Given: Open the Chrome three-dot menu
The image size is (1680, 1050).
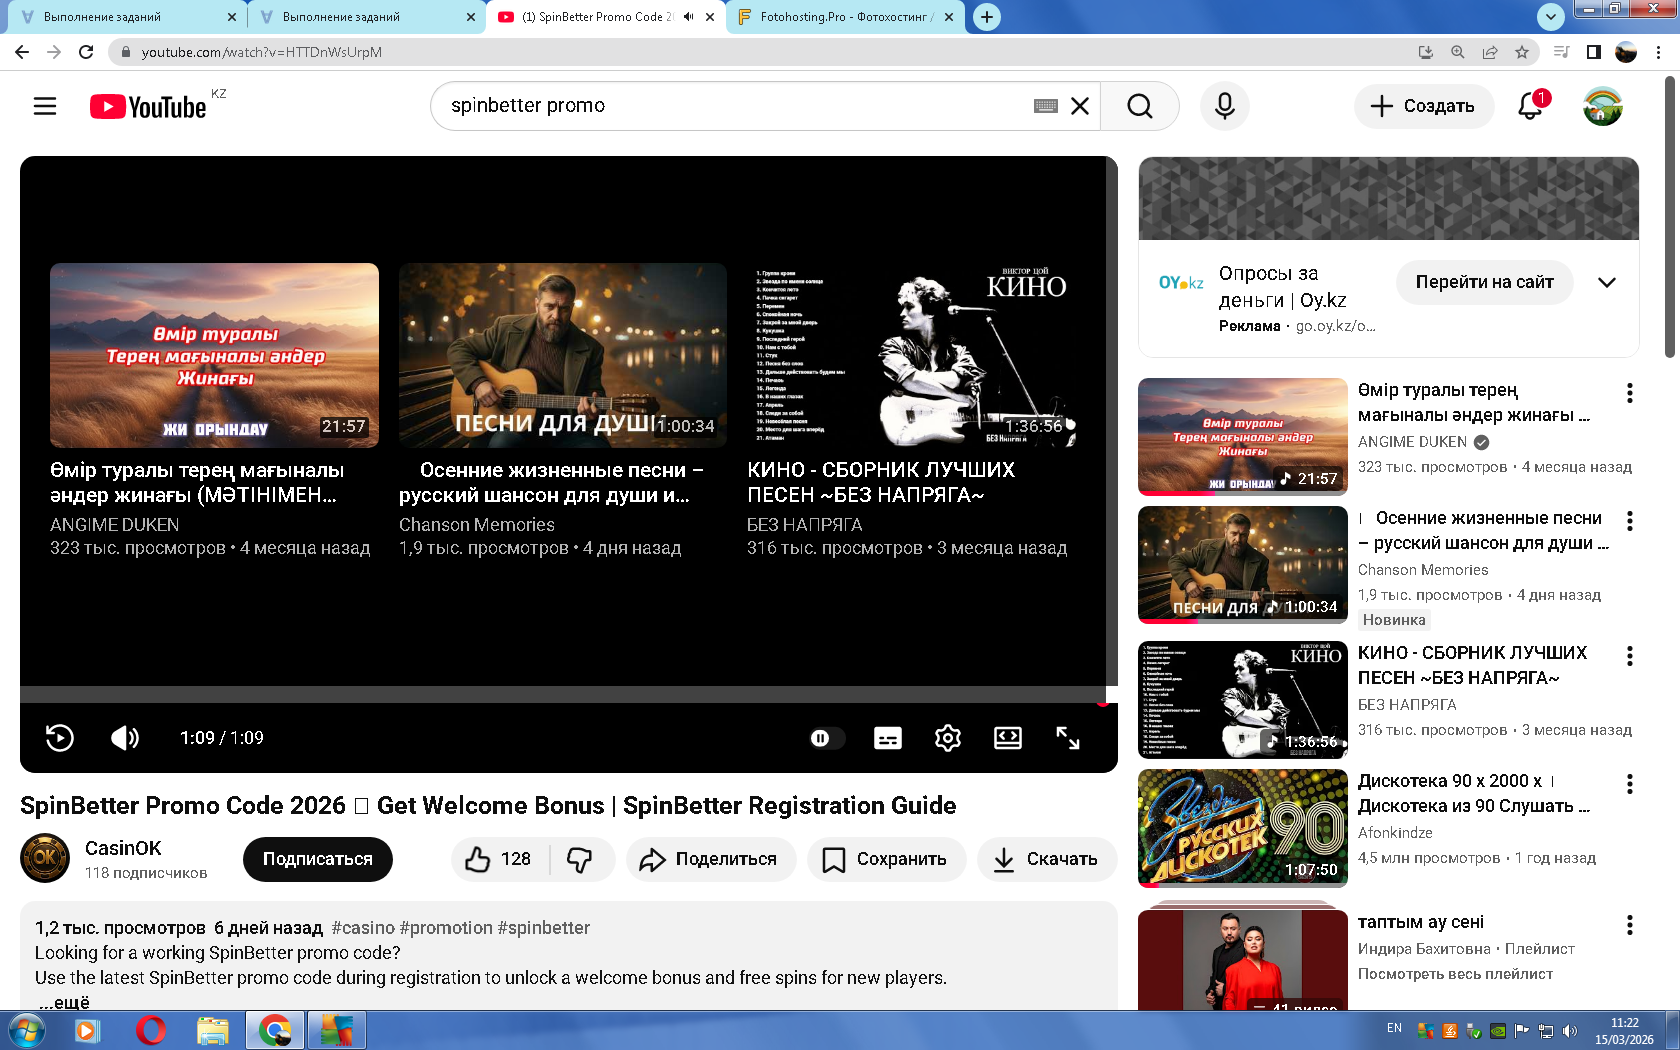Looking at the screenshot, I should pos(1659,52).
